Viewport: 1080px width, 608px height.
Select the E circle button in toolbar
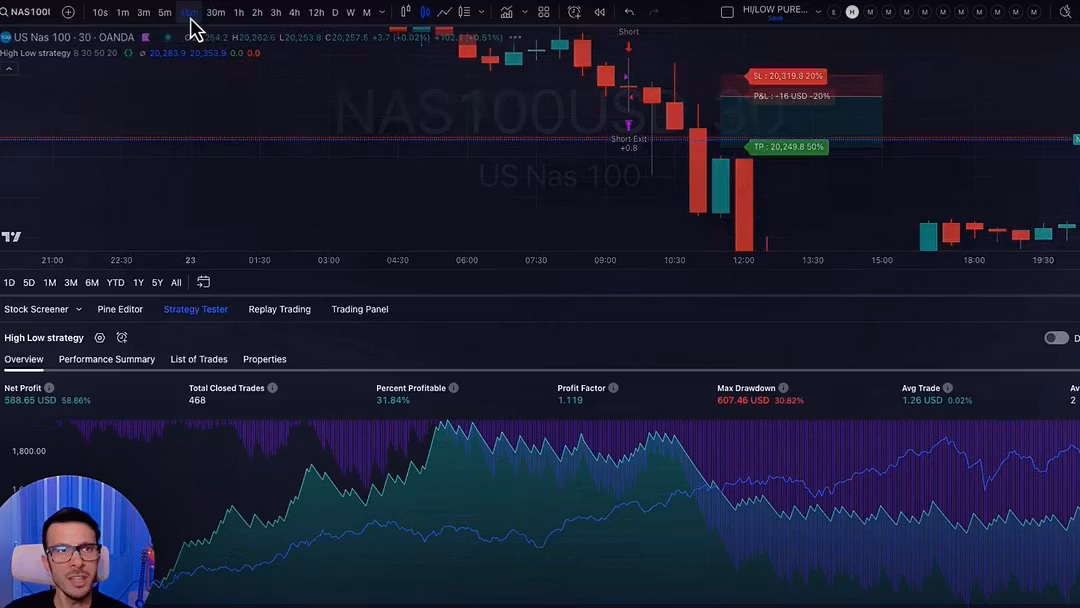(834, 12)
